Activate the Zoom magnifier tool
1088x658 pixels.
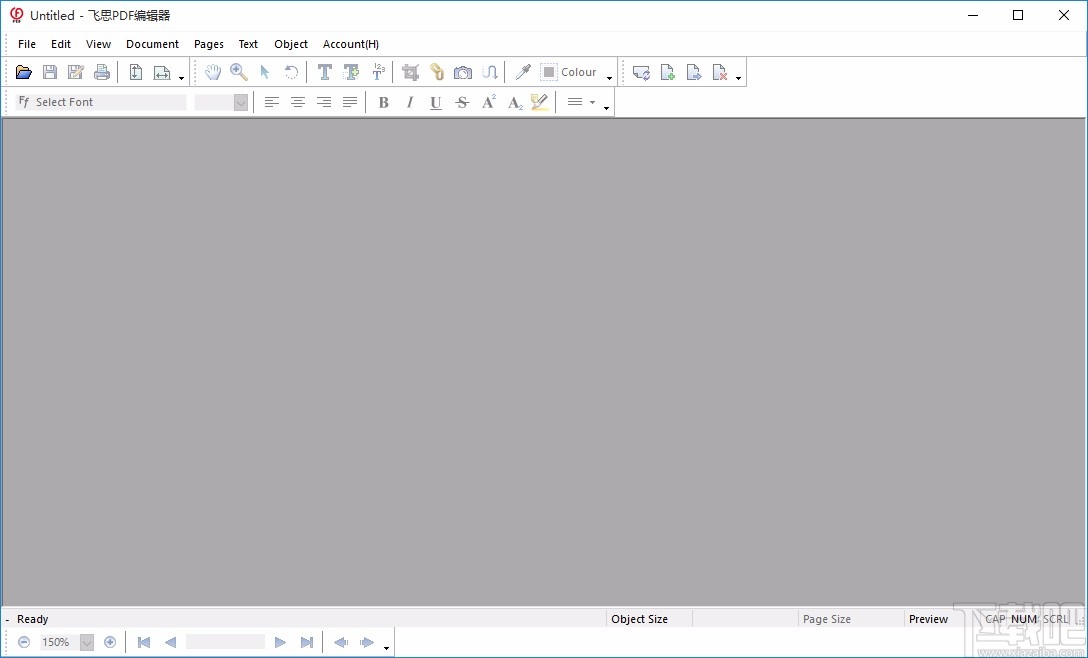pos(239,72)
